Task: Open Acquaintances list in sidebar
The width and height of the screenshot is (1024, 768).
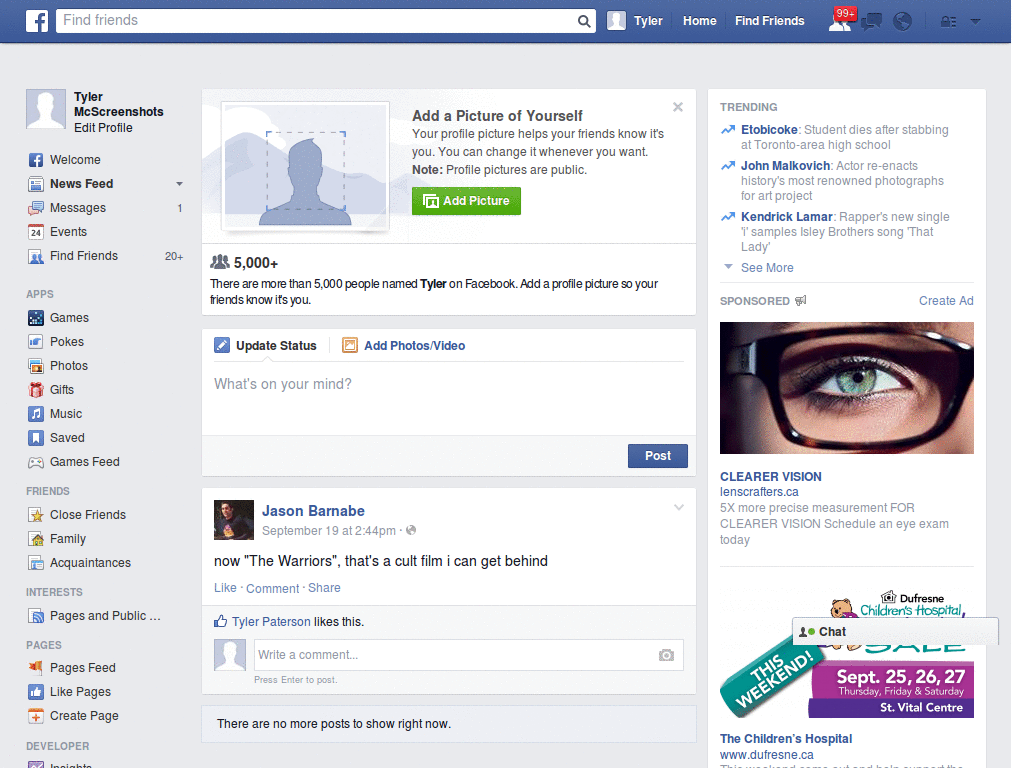Action: [x=90, y=563]
